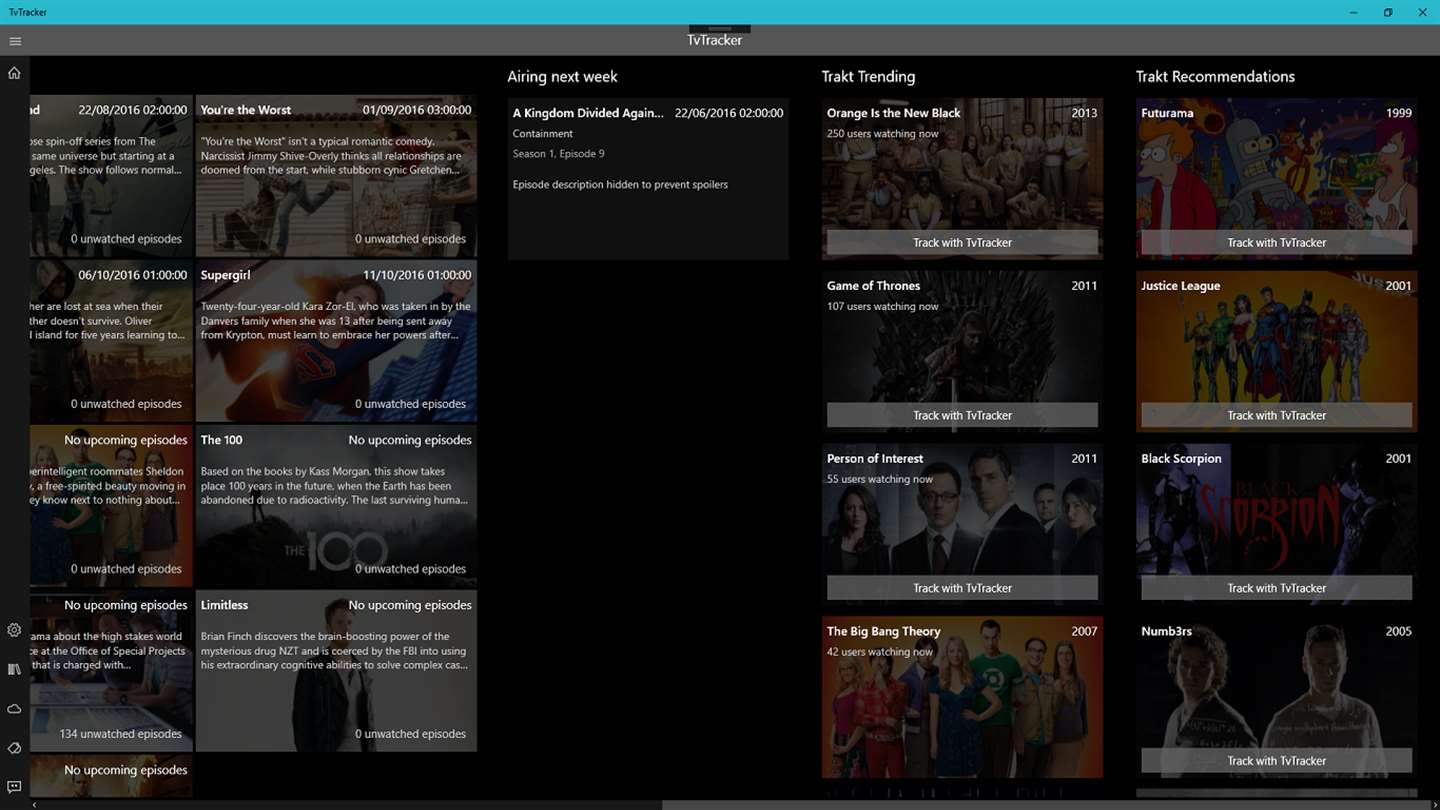This screenshot has width=1440, height=810.
Task: Click the Justice League title text
Action: pos(1181,286)
